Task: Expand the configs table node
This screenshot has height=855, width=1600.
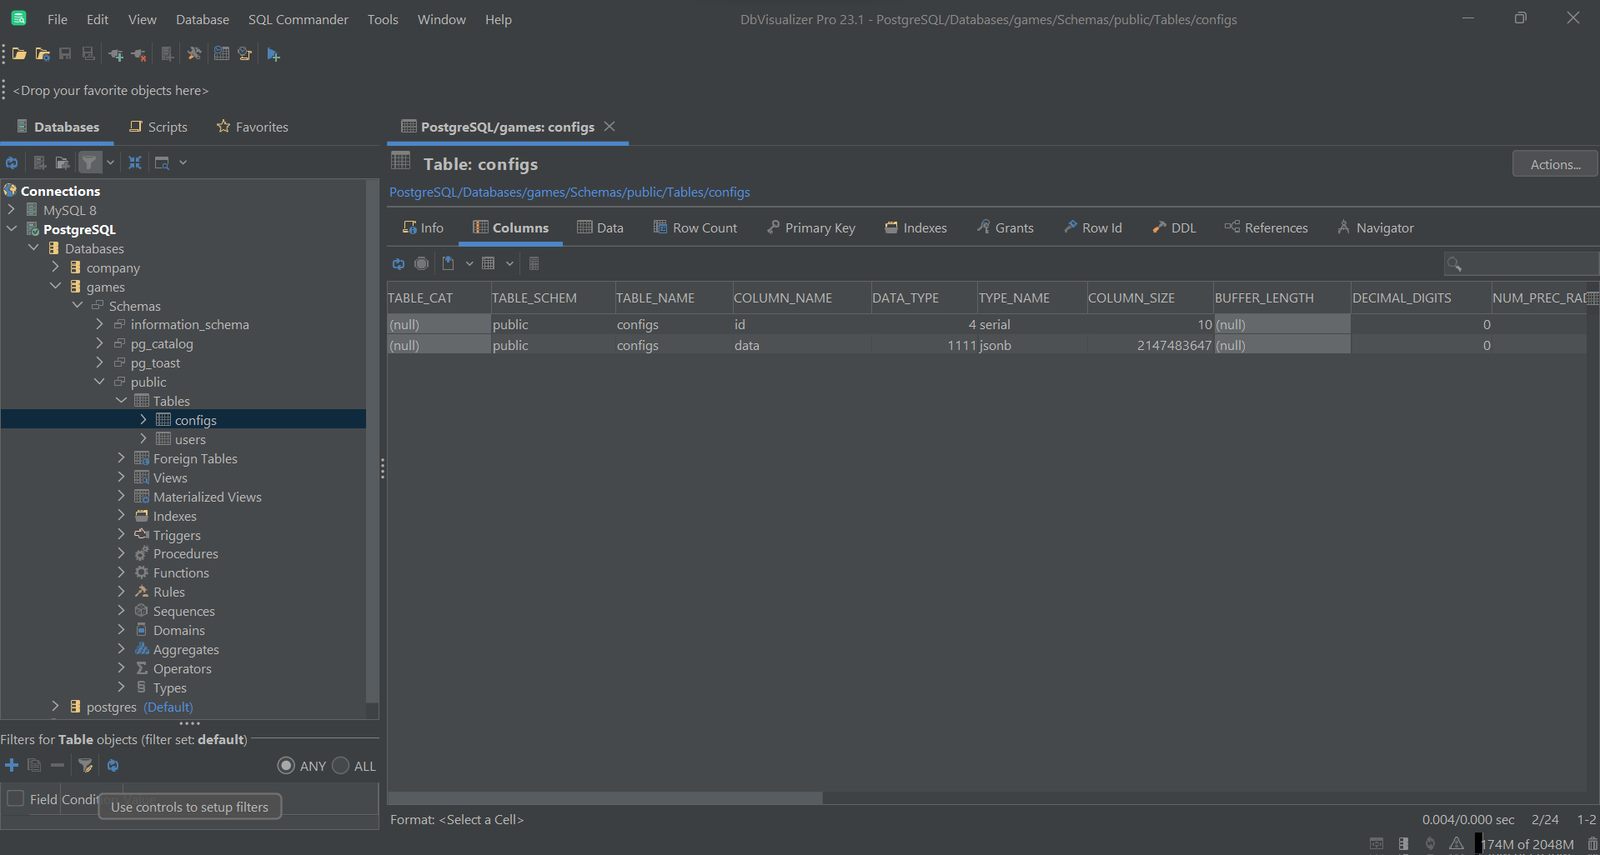Action: click(x=143, y=419)
